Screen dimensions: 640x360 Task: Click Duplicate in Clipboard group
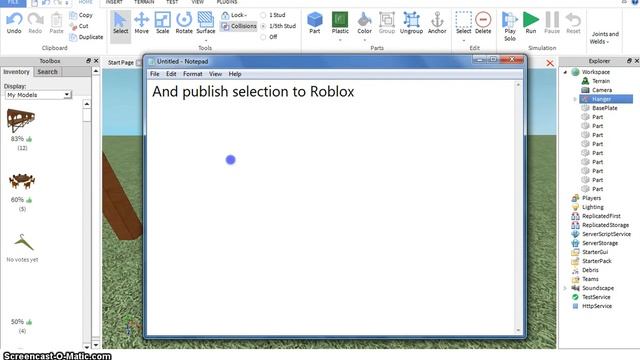(x=86, y=37)
